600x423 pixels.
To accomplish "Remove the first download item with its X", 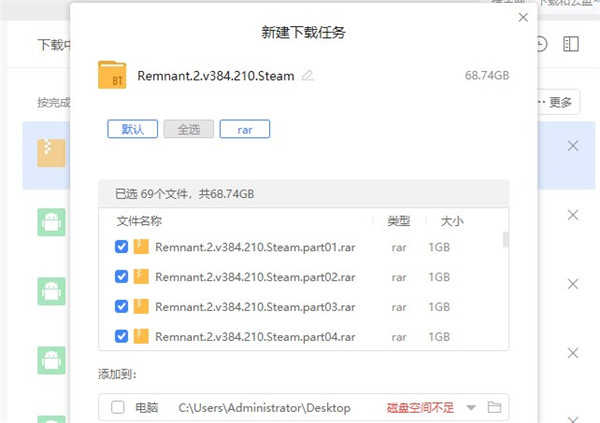I will (x=573, y=146).
